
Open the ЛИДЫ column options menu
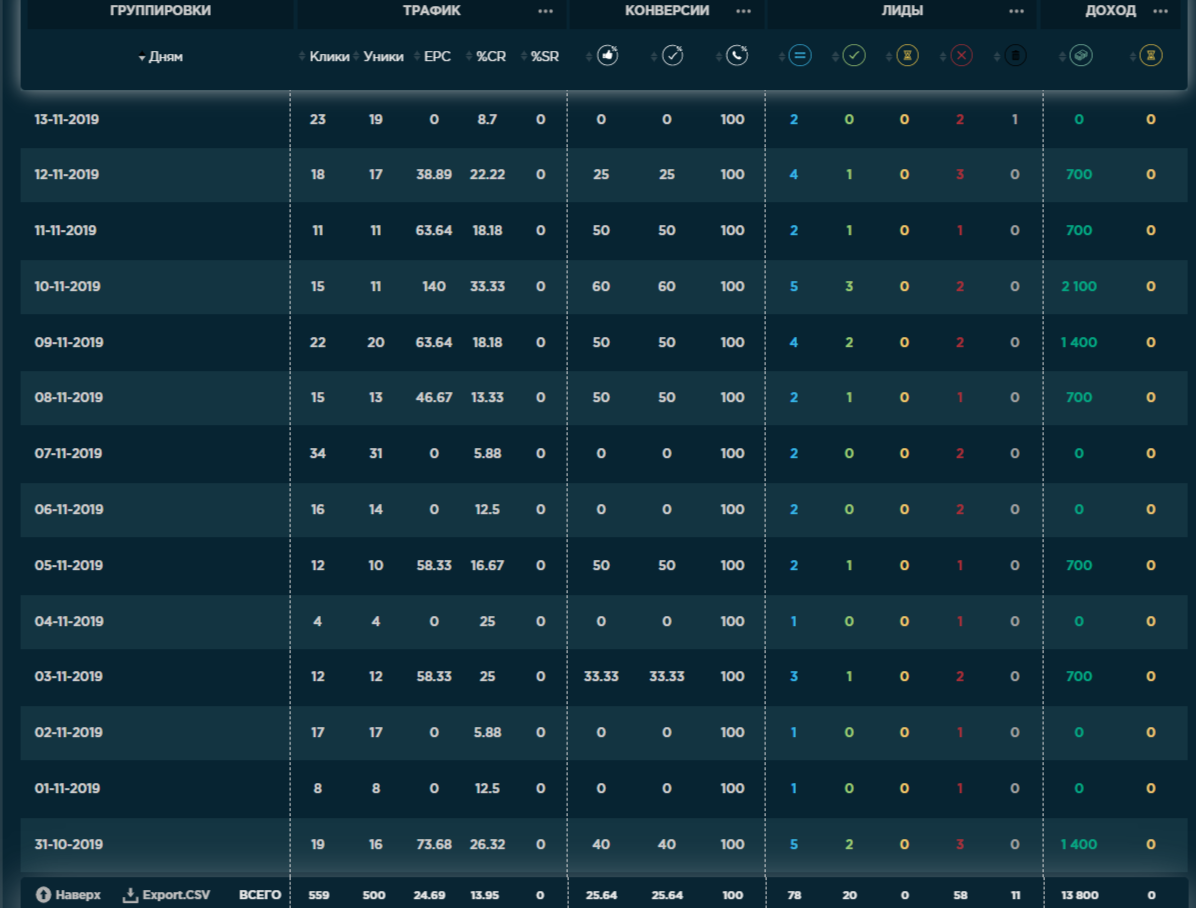[1017, 11]
